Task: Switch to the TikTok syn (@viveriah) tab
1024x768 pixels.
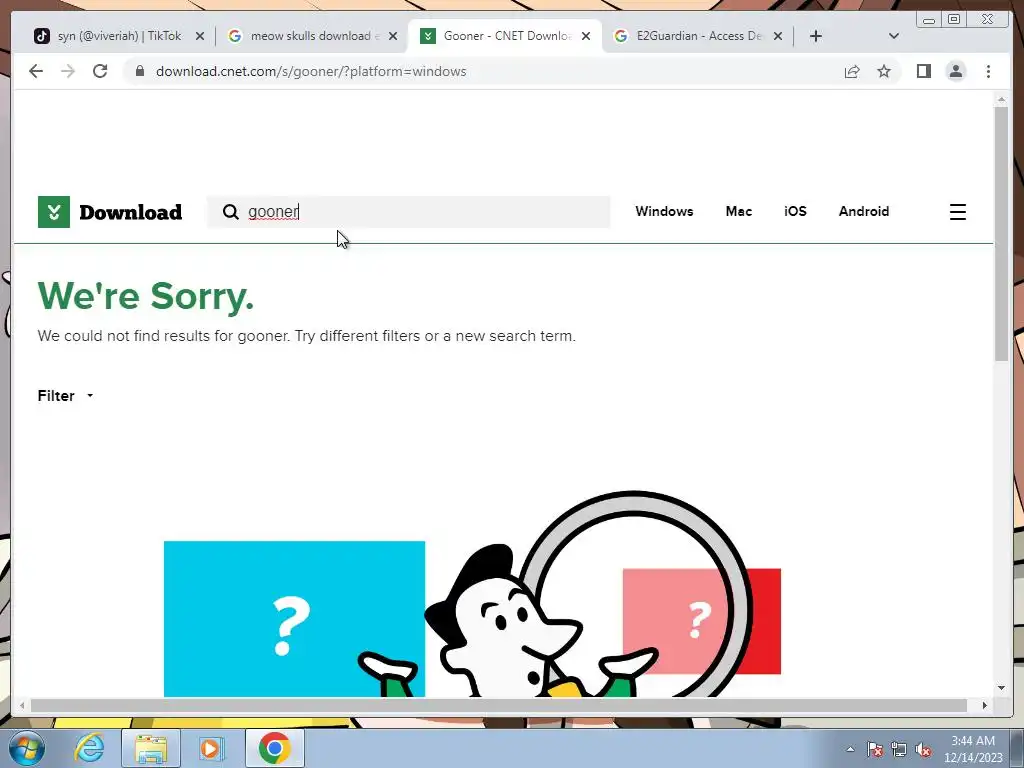Action: click(x=118, y=36)
